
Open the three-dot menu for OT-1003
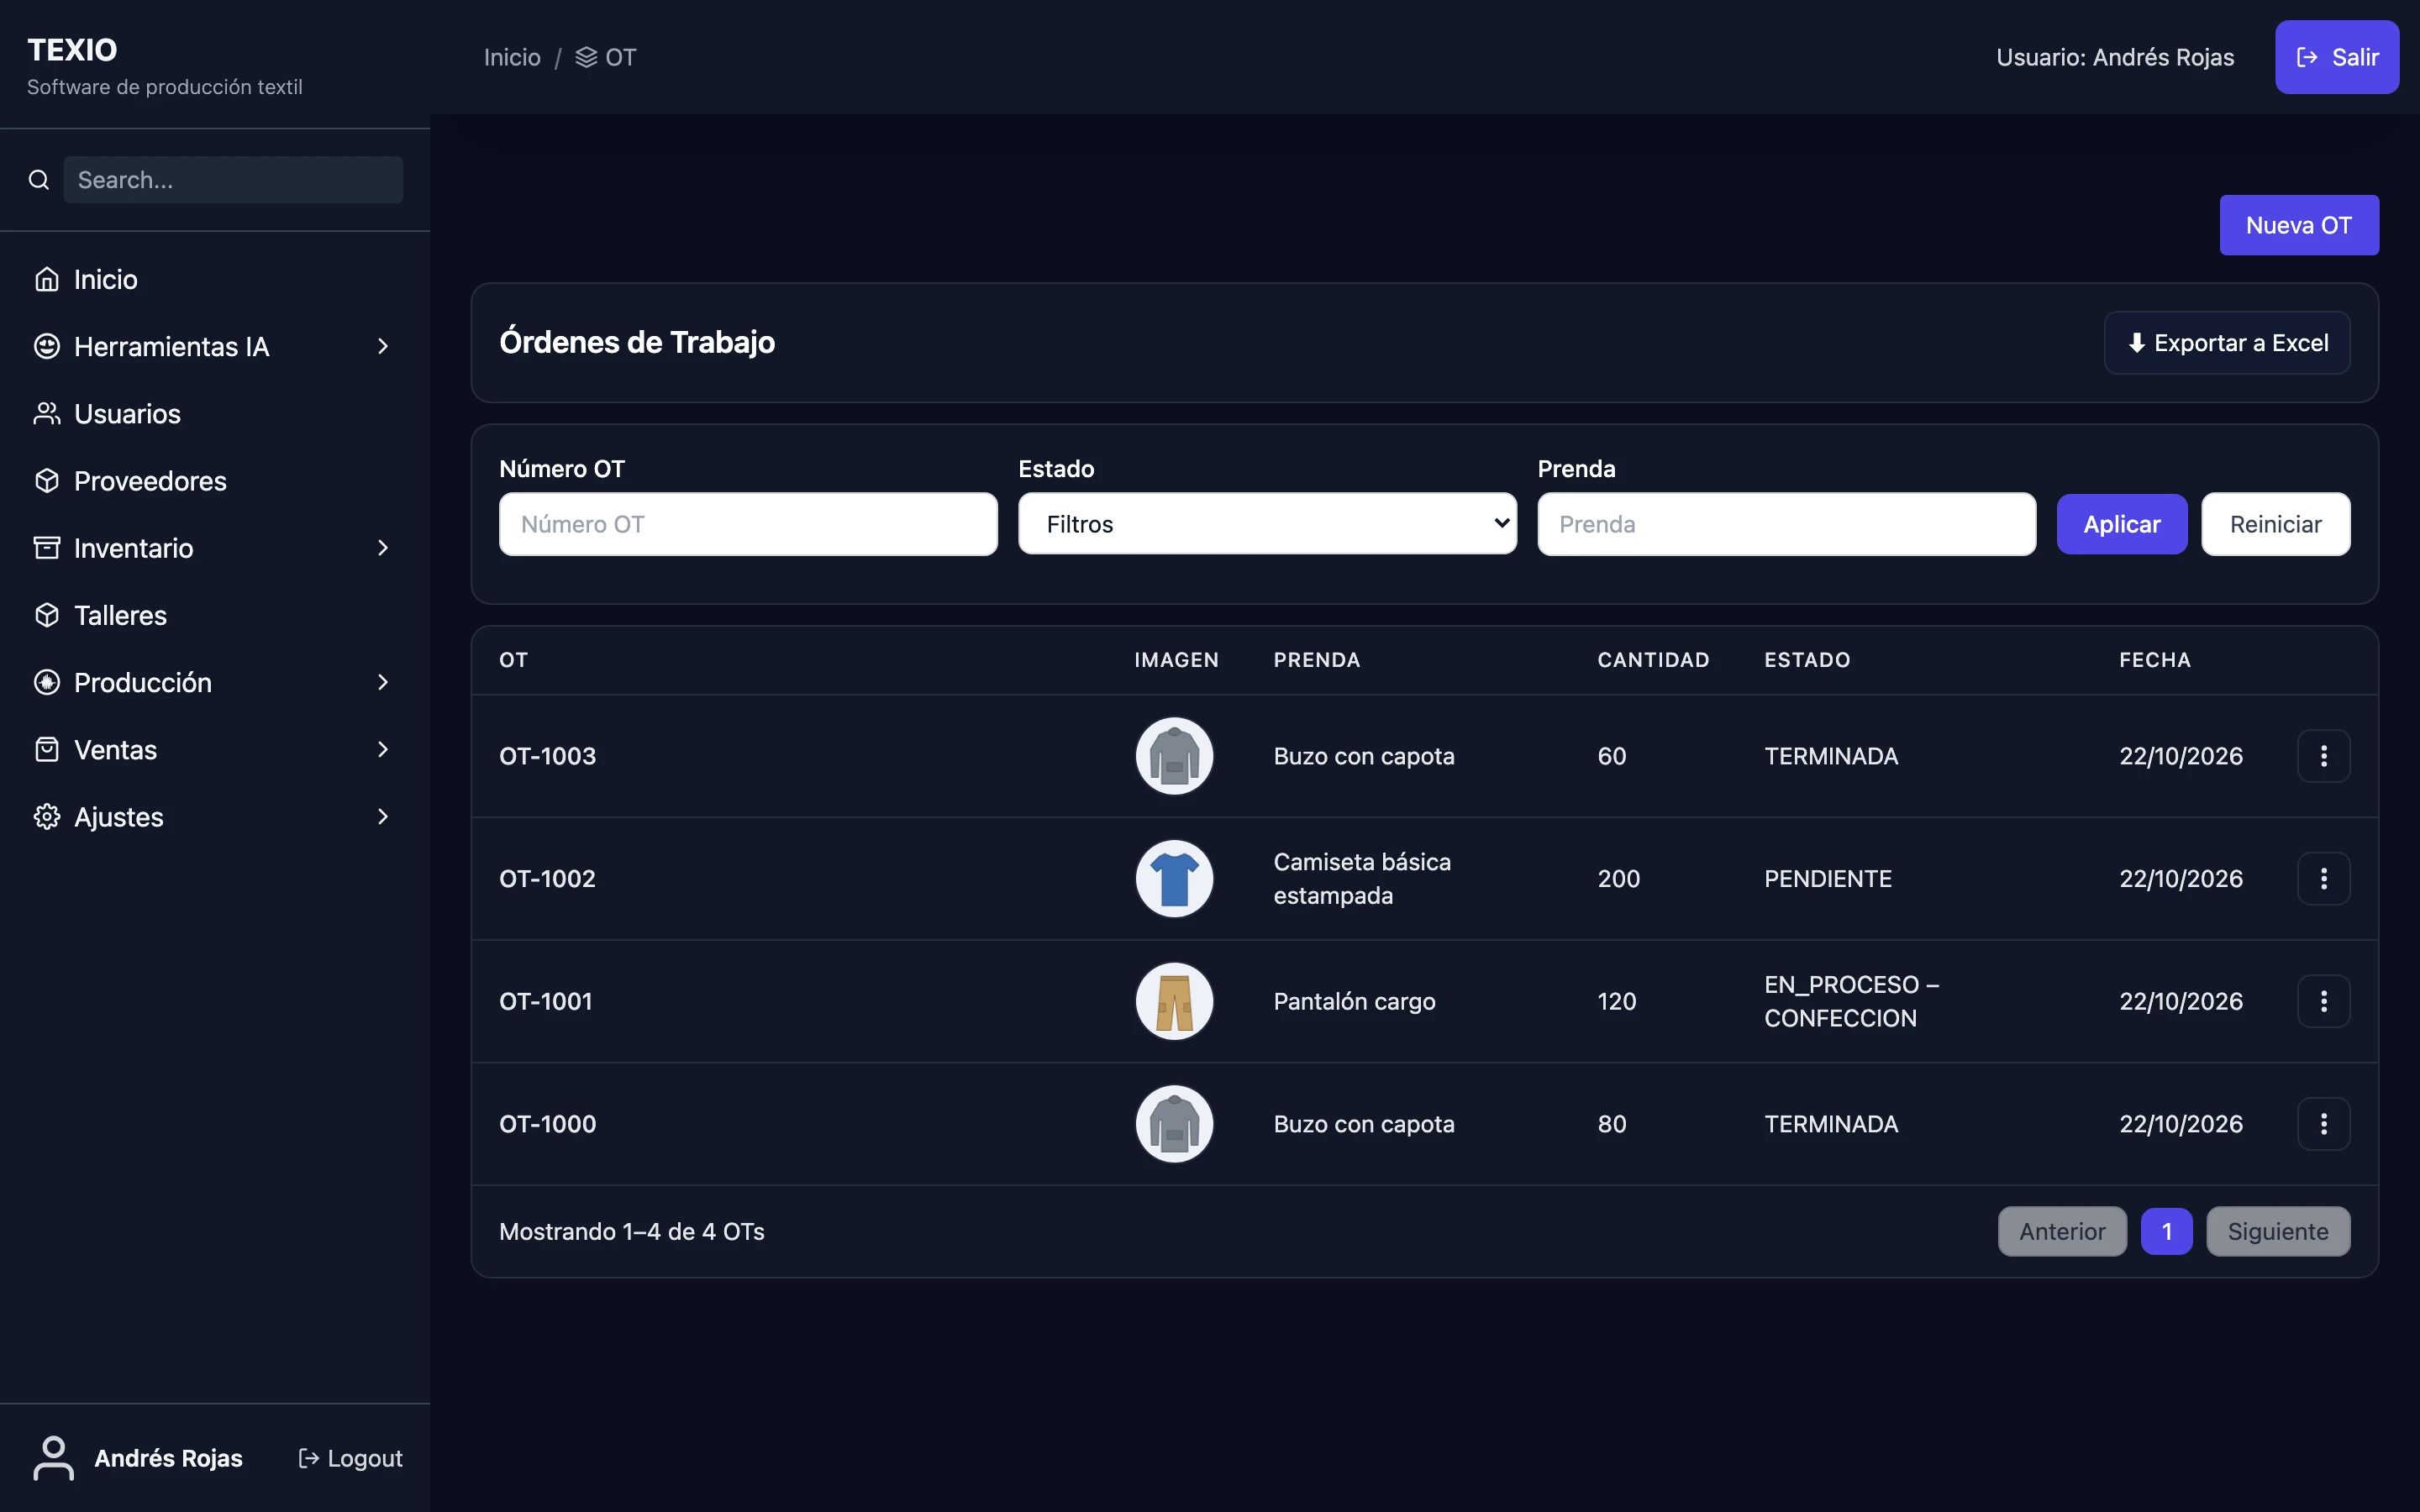pos(2323,756)
